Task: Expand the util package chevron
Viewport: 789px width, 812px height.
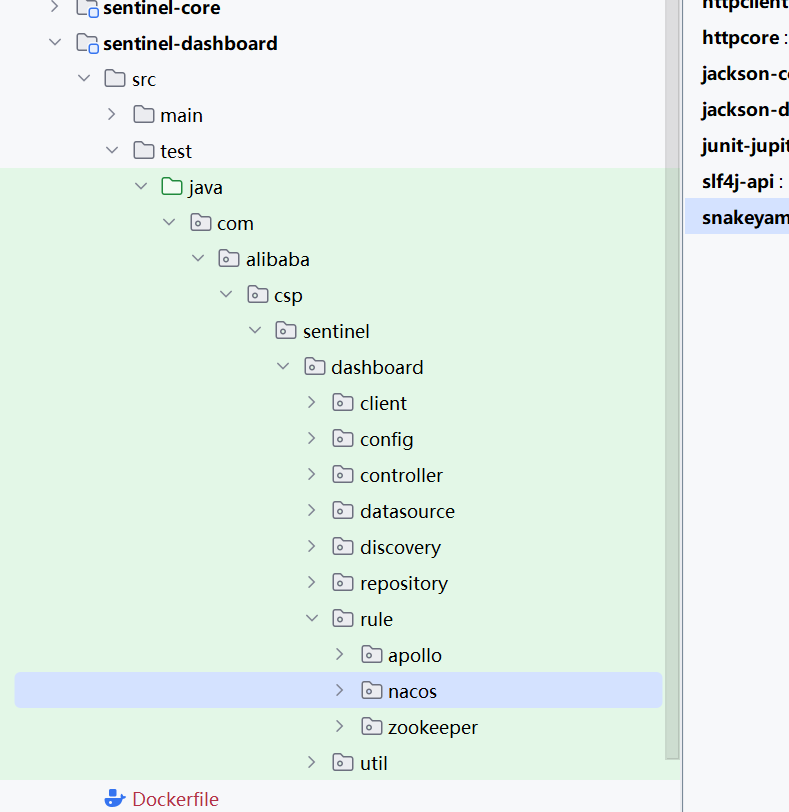Action: pos(311,762)
